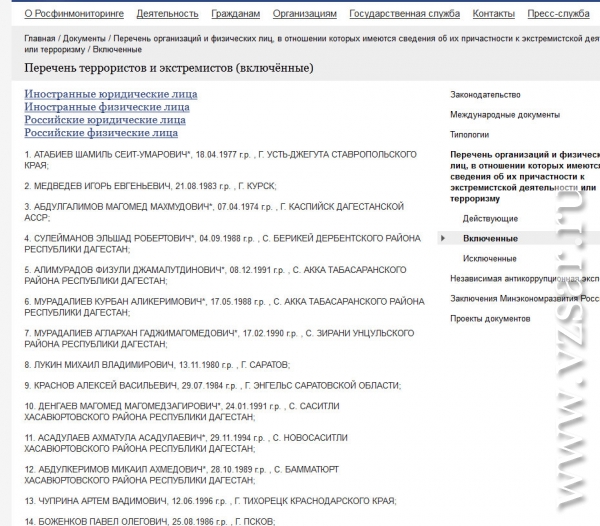Image resolution: width=600 pixels, height=526 pixels.
Task: Select Законодательство in the sidebar
Action: pyautogui.click(x=485, y=95)
